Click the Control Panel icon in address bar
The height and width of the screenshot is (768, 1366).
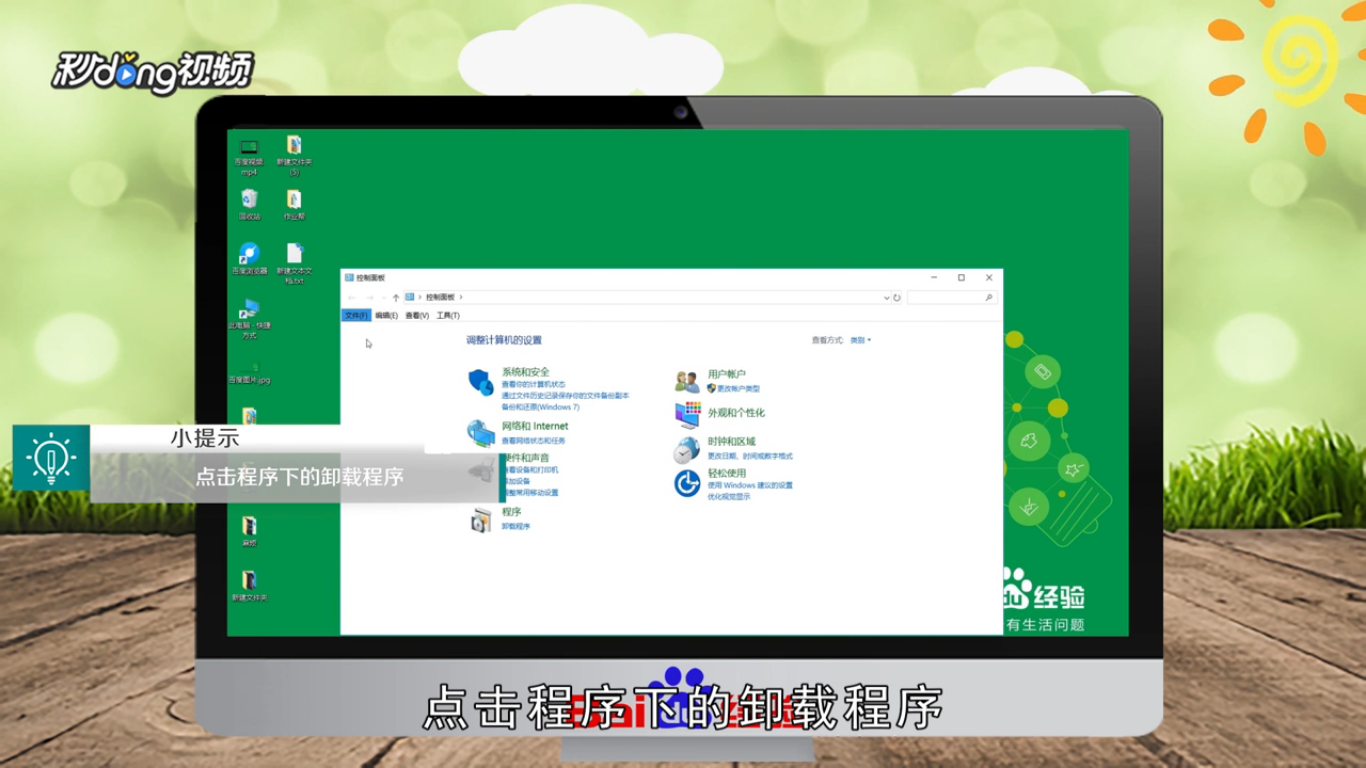click(x=410, y=297)
